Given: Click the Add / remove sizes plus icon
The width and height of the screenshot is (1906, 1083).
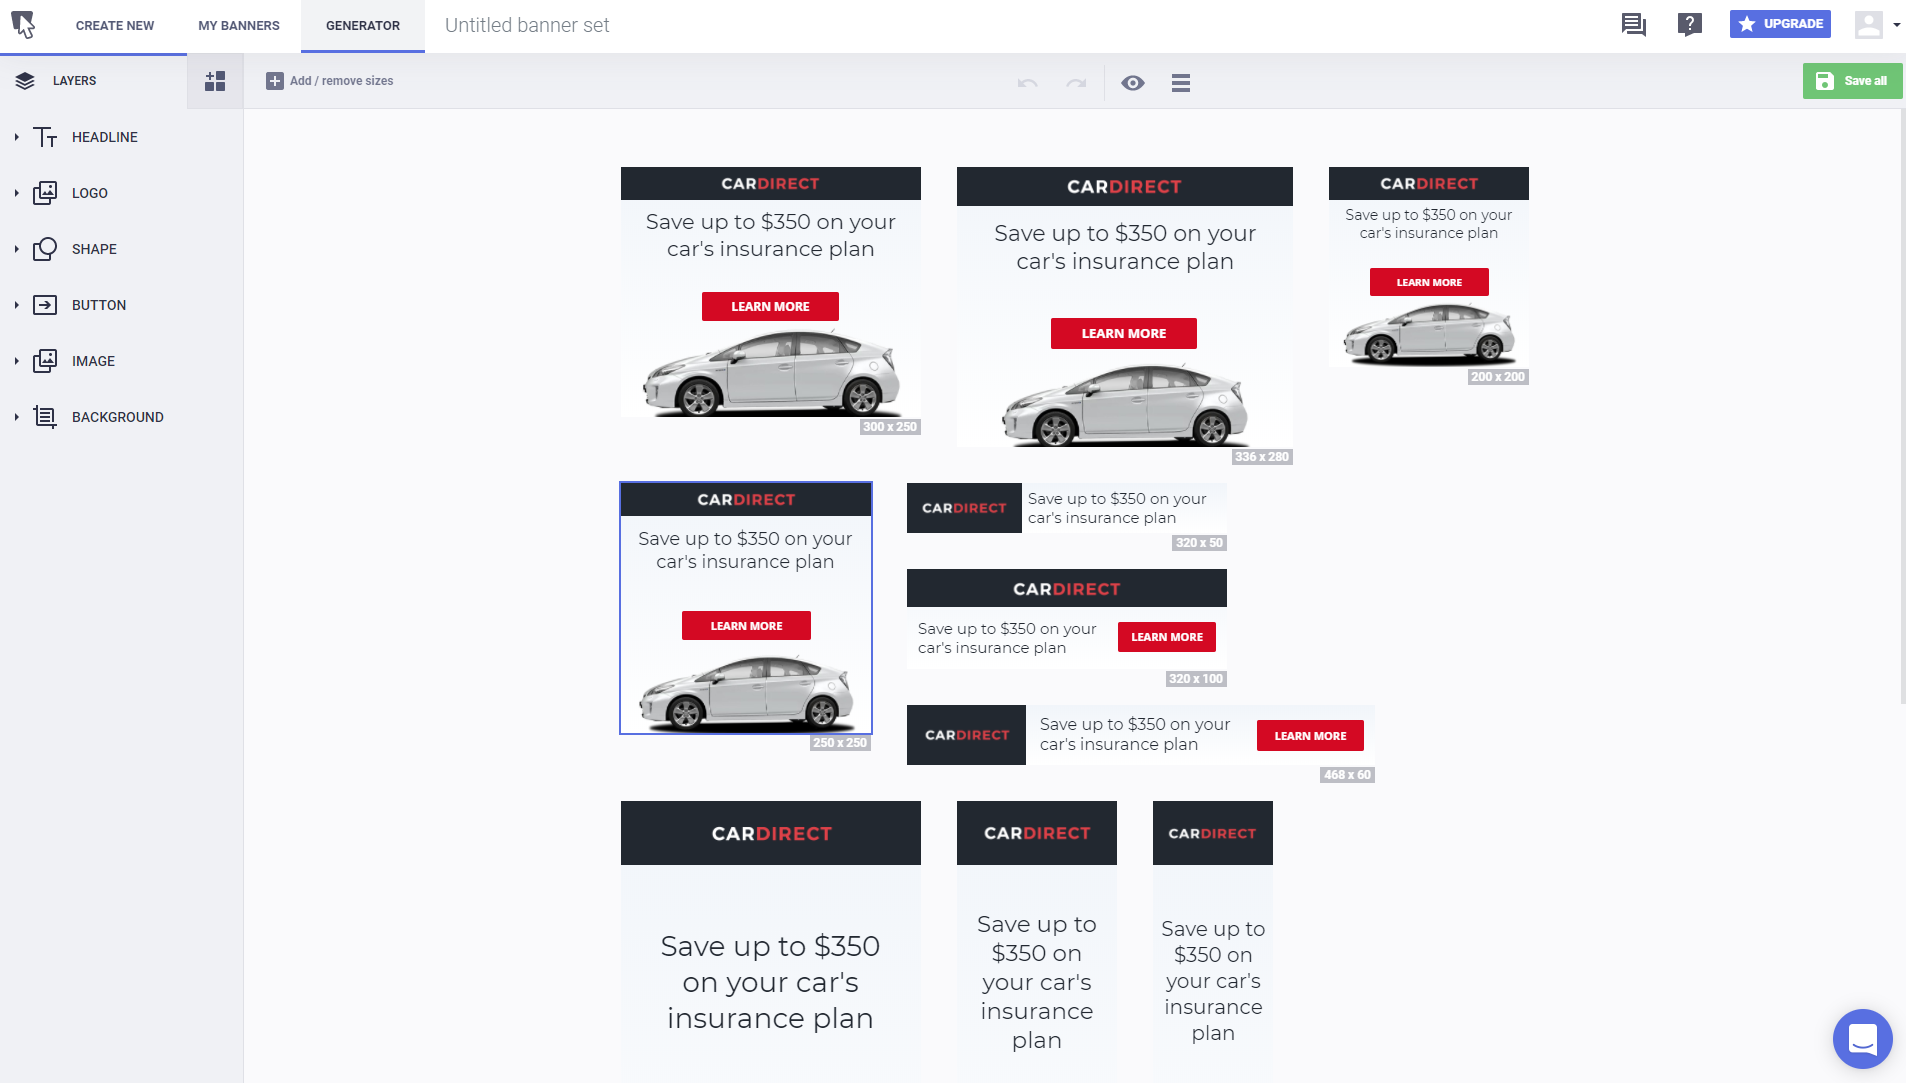Looking at the screenshot, I should click(x=275, y=81).
